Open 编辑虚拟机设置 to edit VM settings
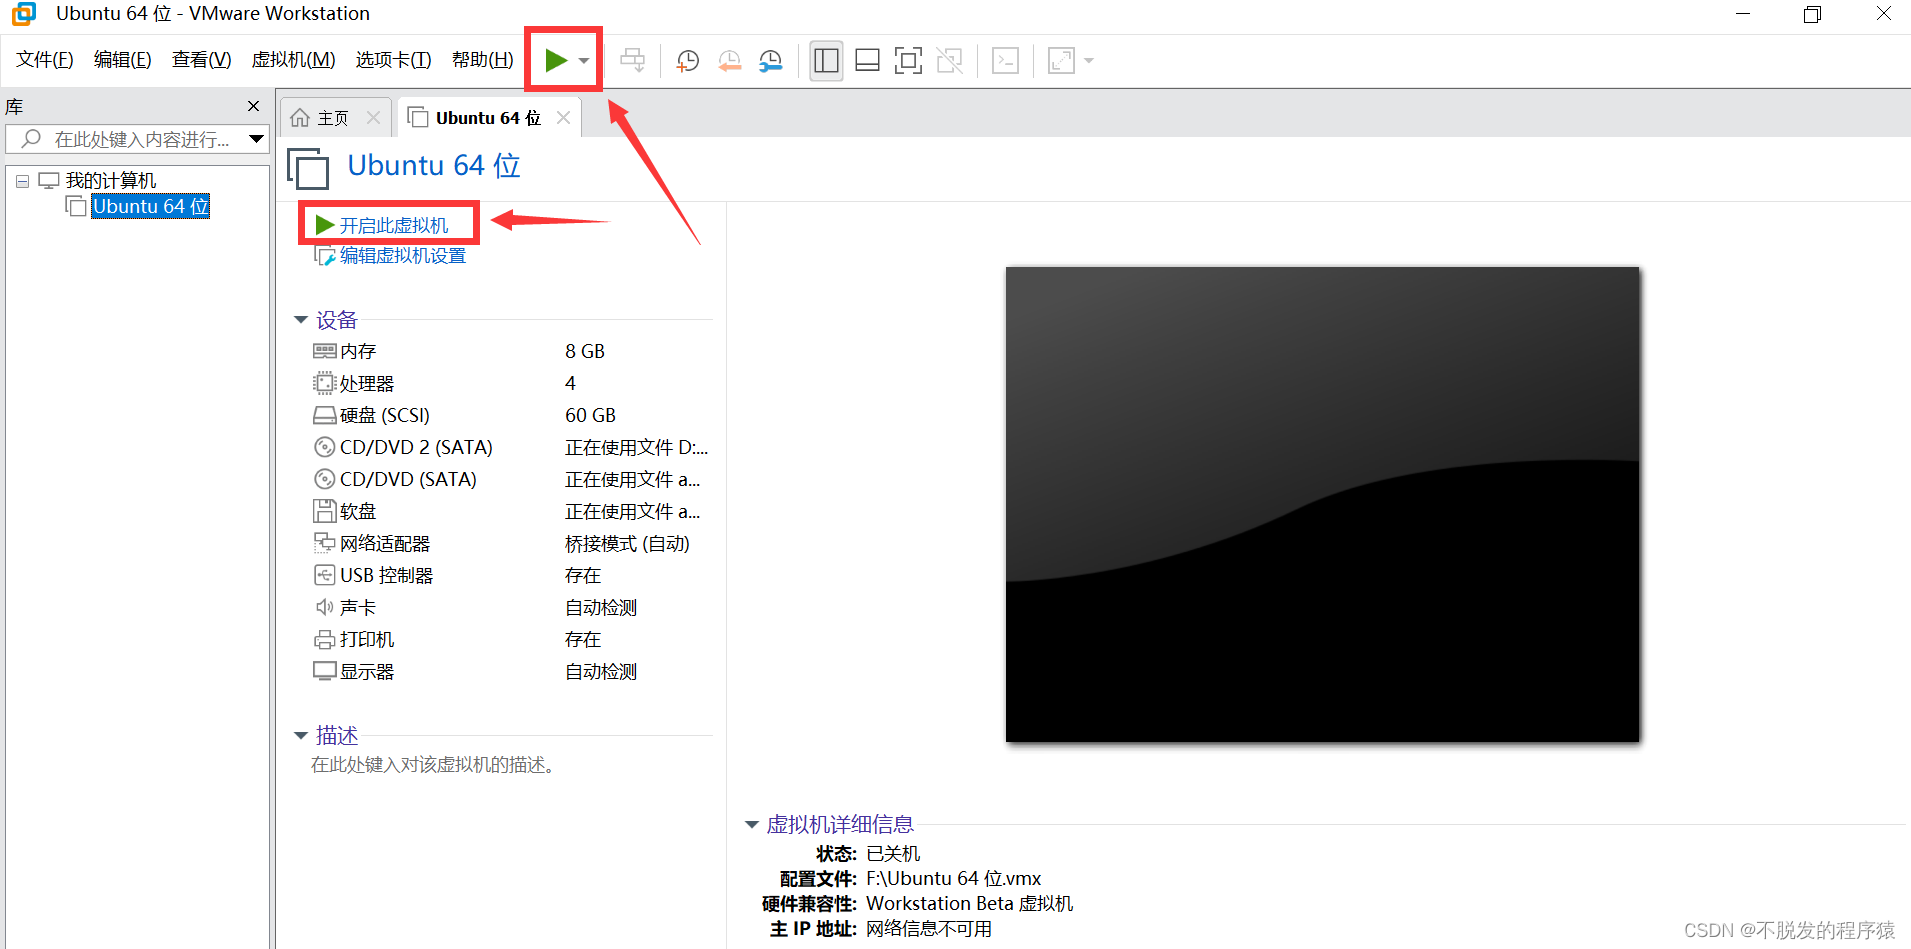1911x949 pixels. (400, 255)
